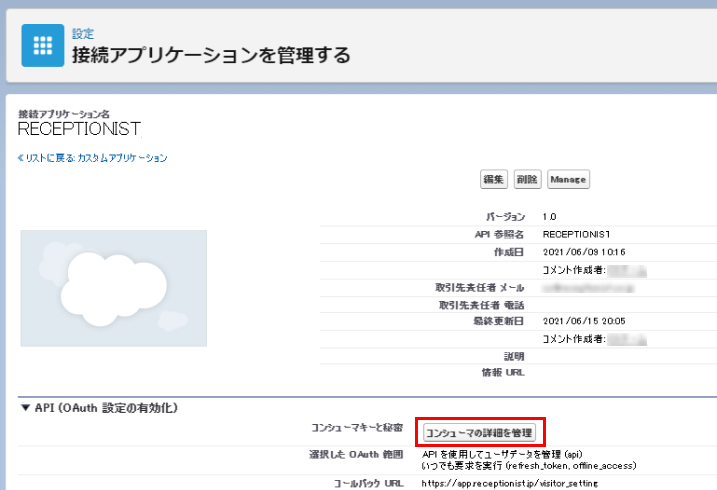Click the コンシューマキーと秘密 label

tap(357, 427)
